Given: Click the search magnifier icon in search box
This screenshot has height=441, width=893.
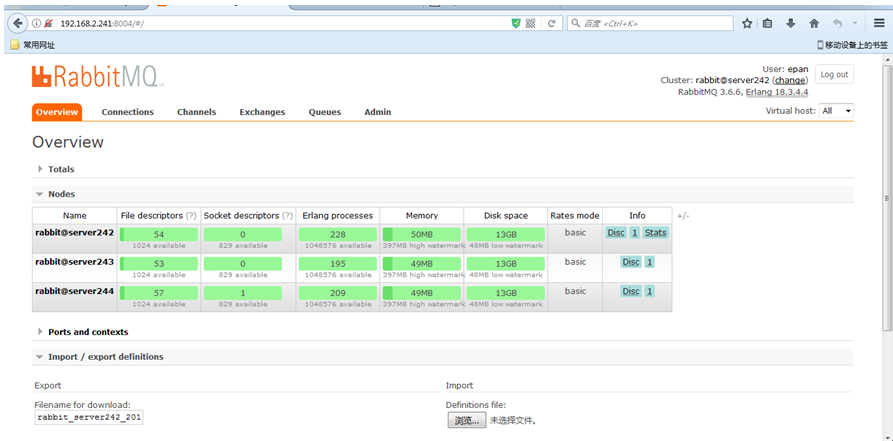Looking at the screenshot, I should (x=576, y=23).
